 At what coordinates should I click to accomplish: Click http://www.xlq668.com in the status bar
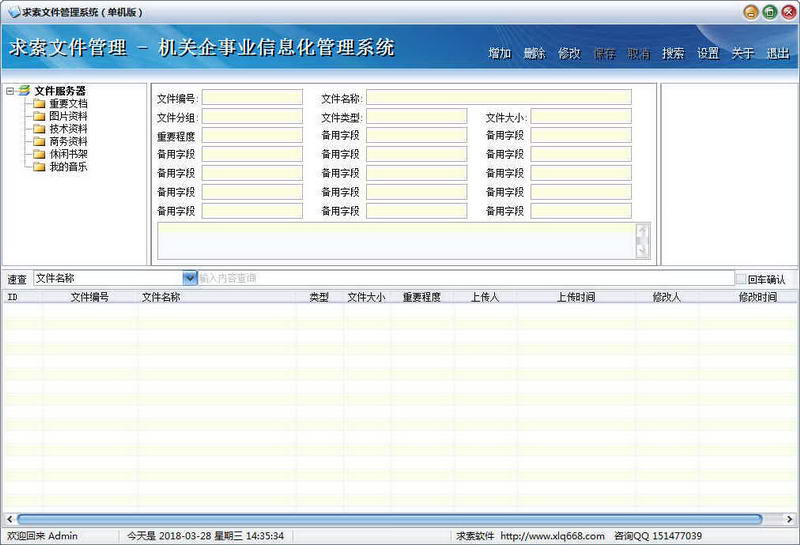pyautogui.click(x=552, y=536)
